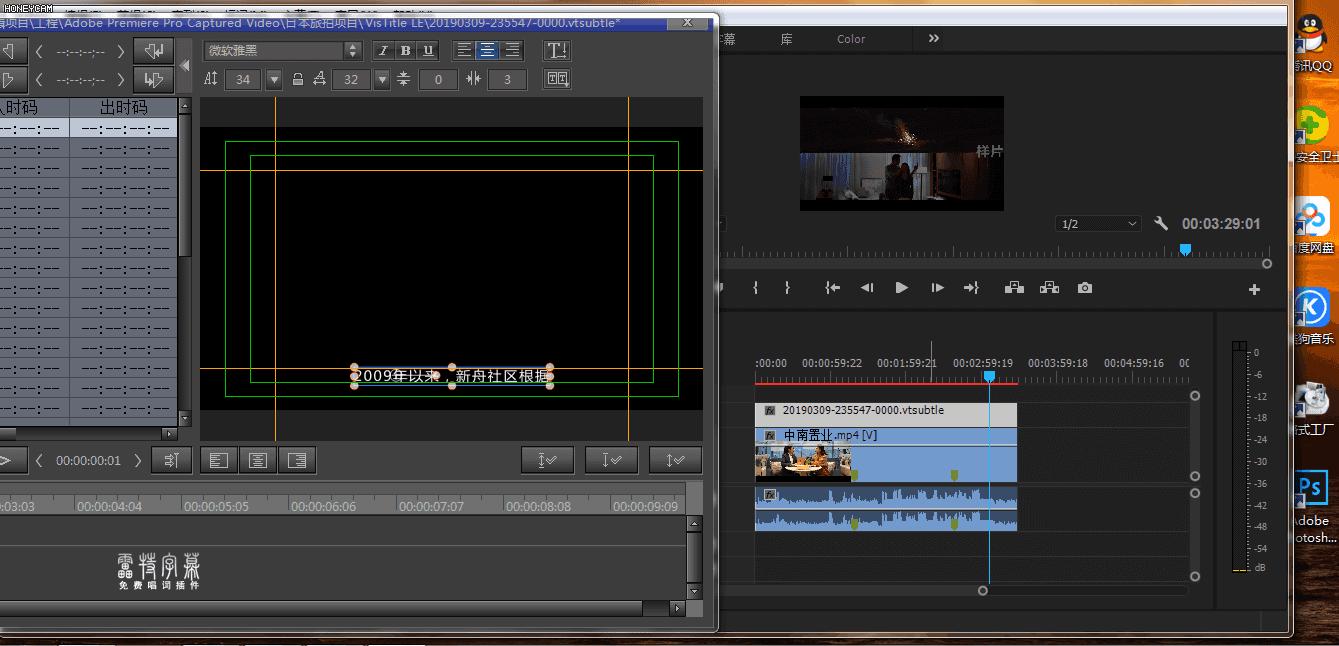Open the wrench settings in program monitor
Screen dimensions: 1339x646
click(x=1161, y=224)
